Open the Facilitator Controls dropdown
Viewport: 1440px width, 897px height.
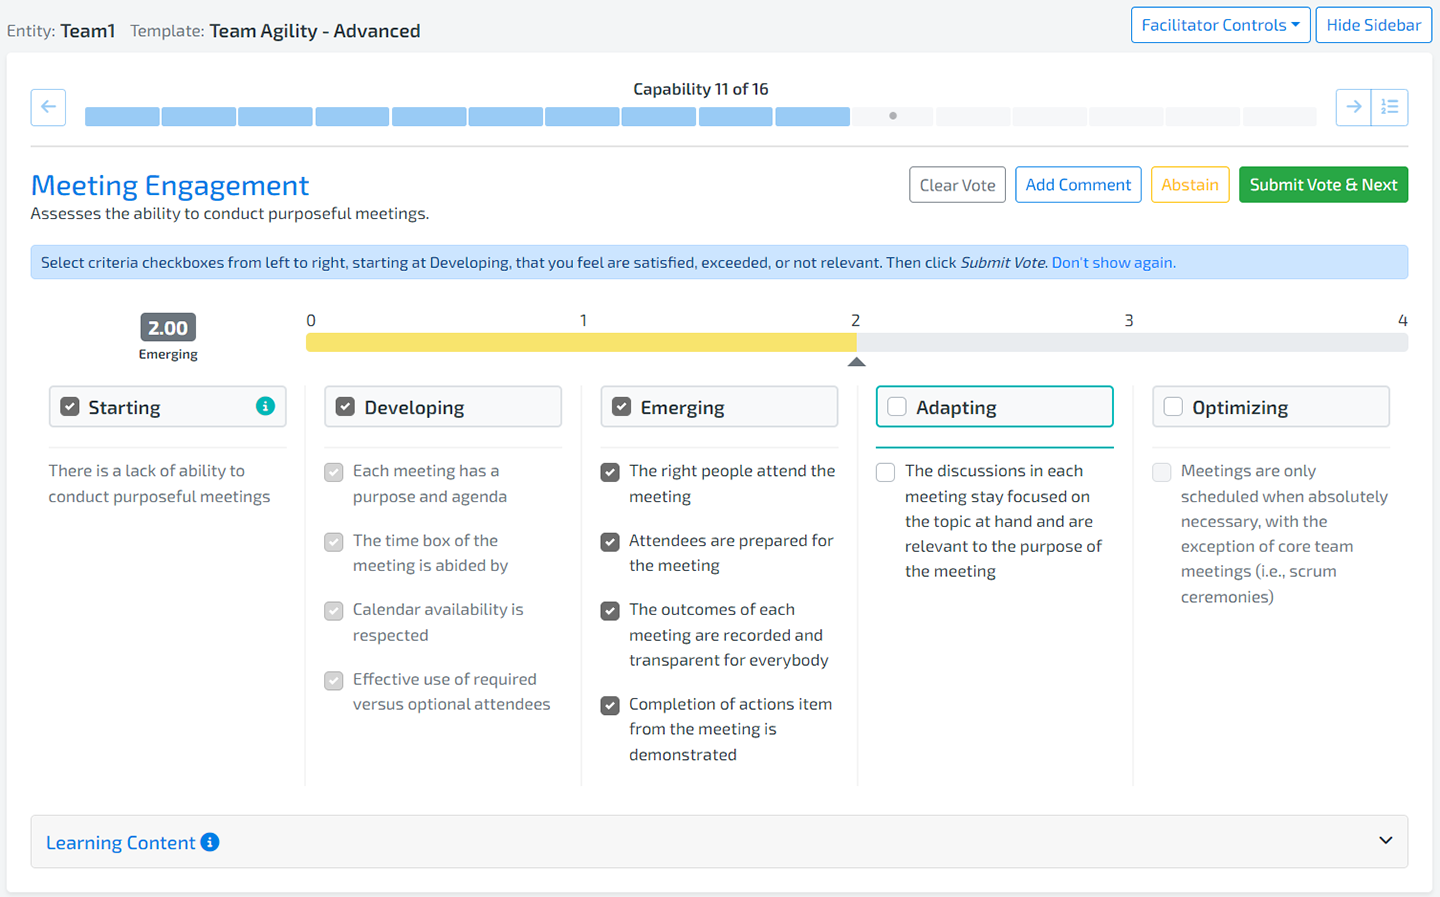point(1220,25)
